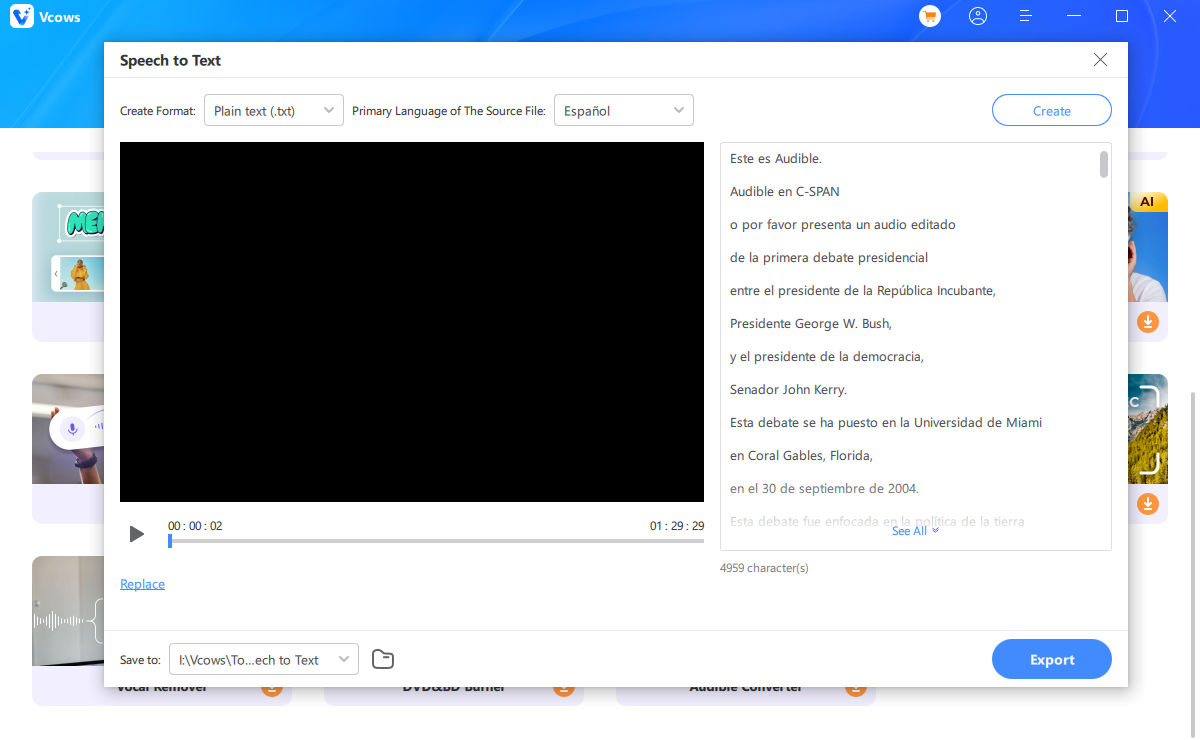This screenshot has width=1200, height=740.
Task: Select 'o por favor presenta un audio editado'
Action: (843, 224)
